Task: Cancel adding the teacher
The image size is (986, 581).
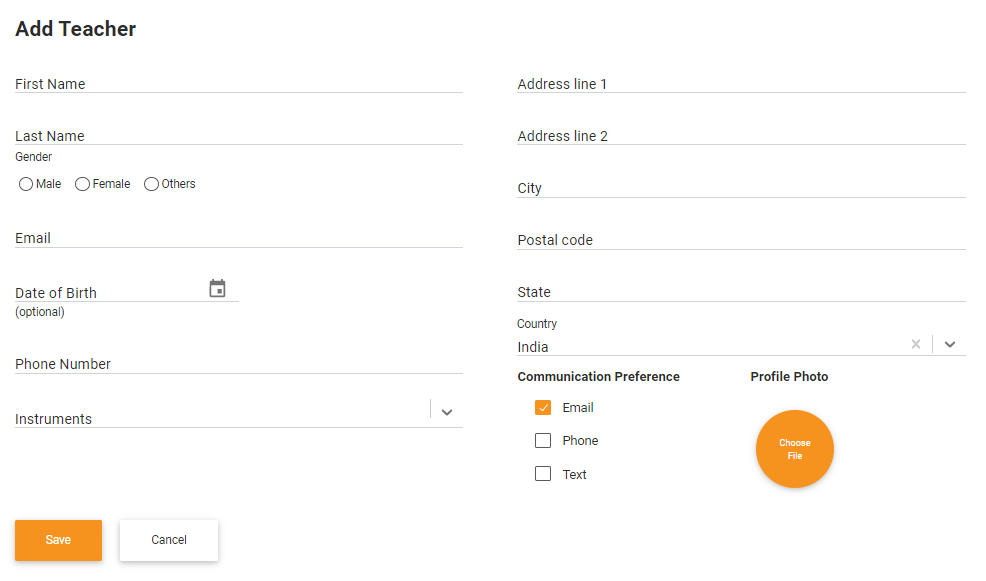Action: 169,540
